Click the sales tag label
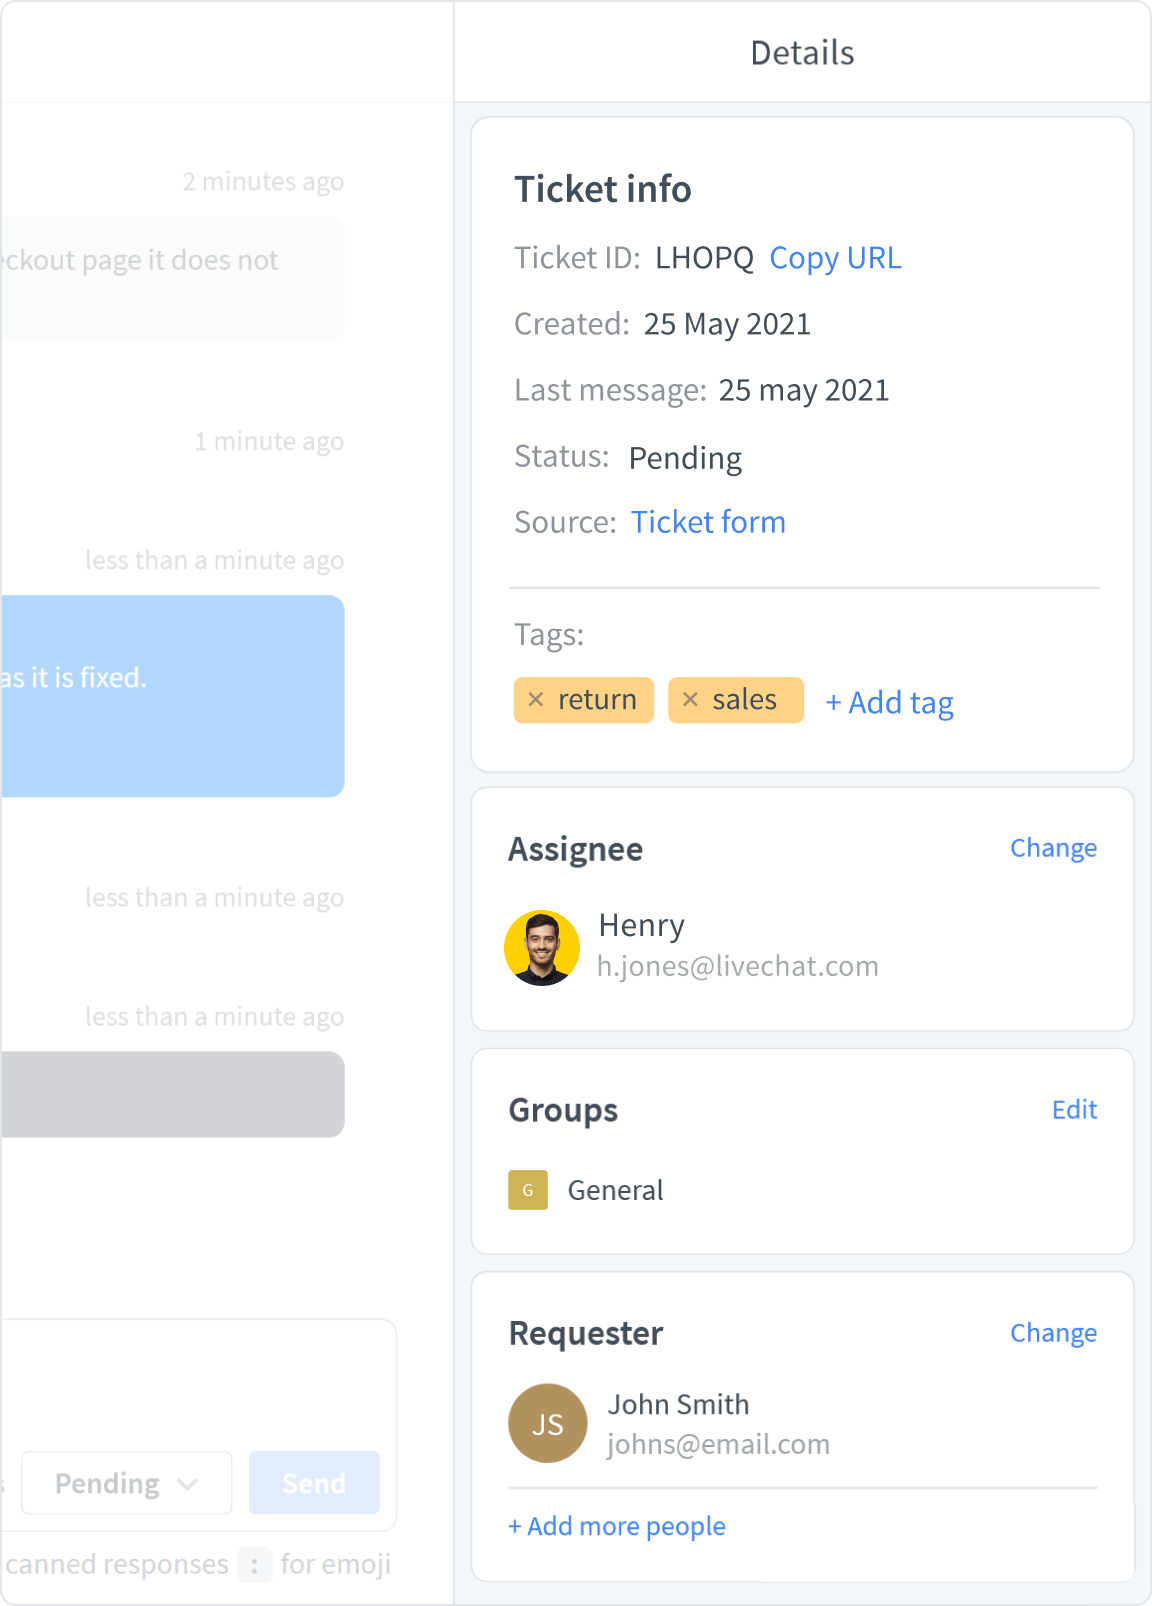The height and width of the screenshot is (1606, 1152). click(x=745, y=700)
